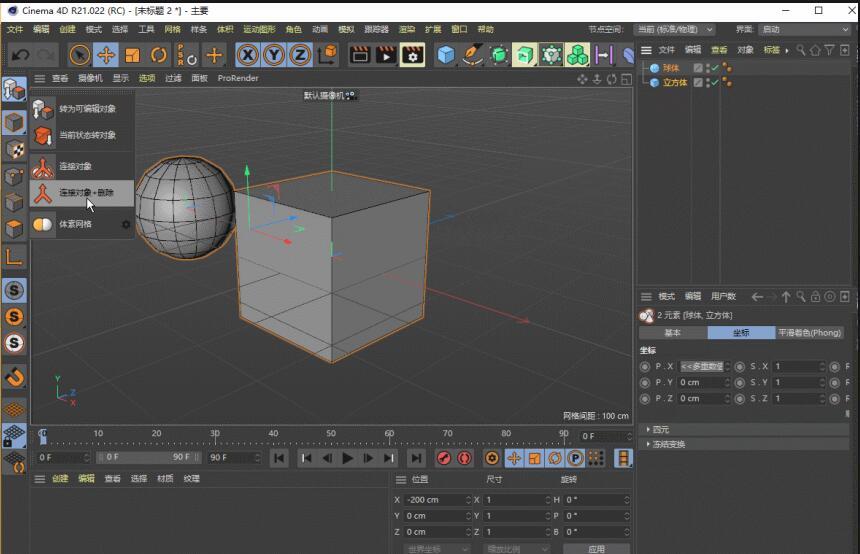Expand the 冻结变换 section
The image size is (860, 554).
668,443
